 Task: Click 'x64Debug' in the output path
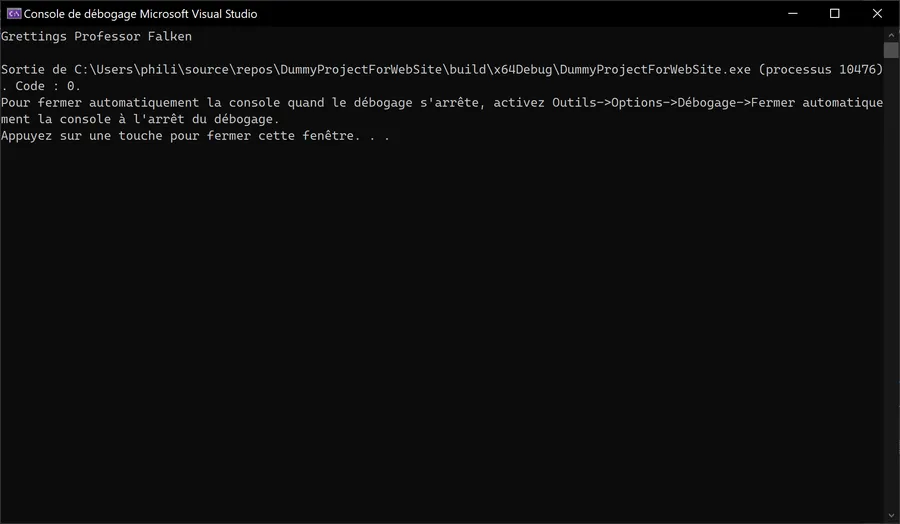coord(523,69)
